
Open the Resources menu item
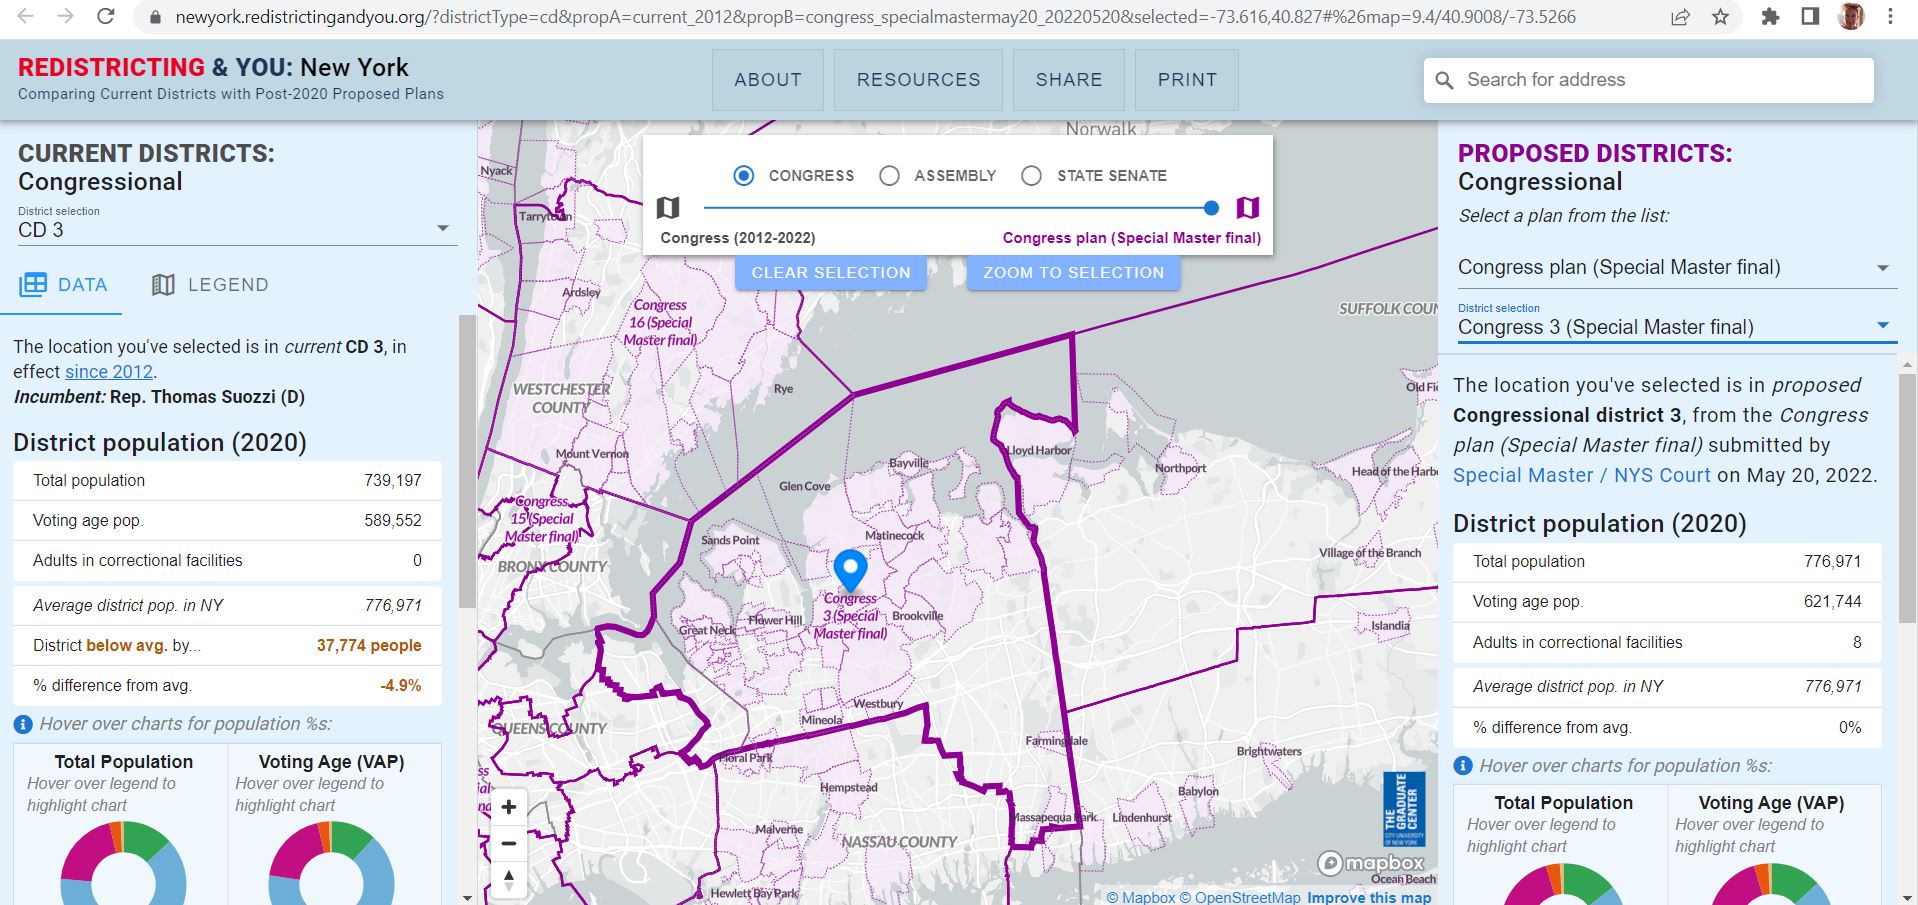(918, 80)
